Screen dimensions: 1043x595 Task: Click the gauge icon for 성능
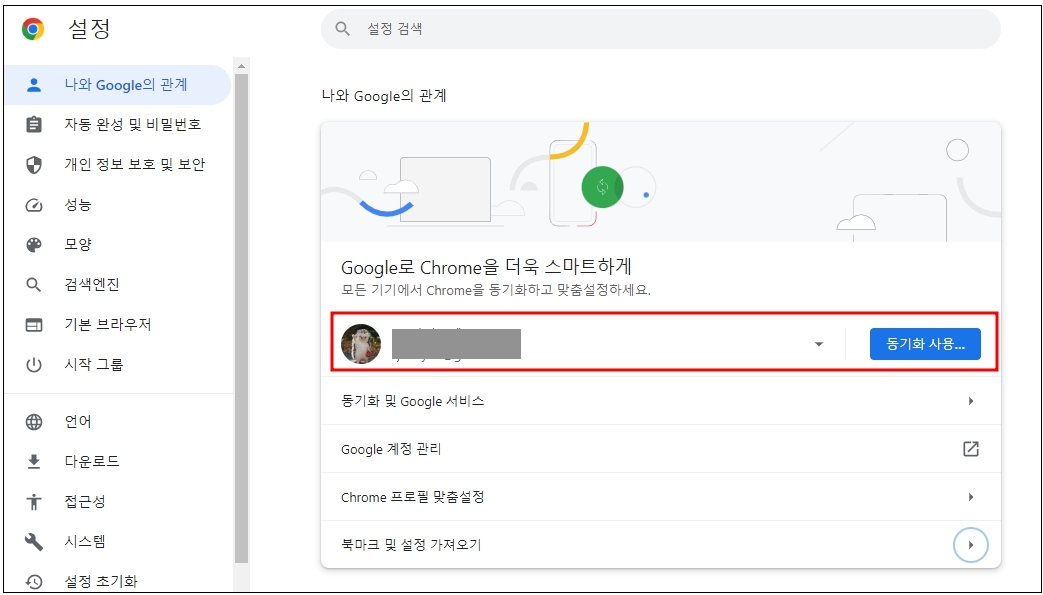click(x=33, y=205)
